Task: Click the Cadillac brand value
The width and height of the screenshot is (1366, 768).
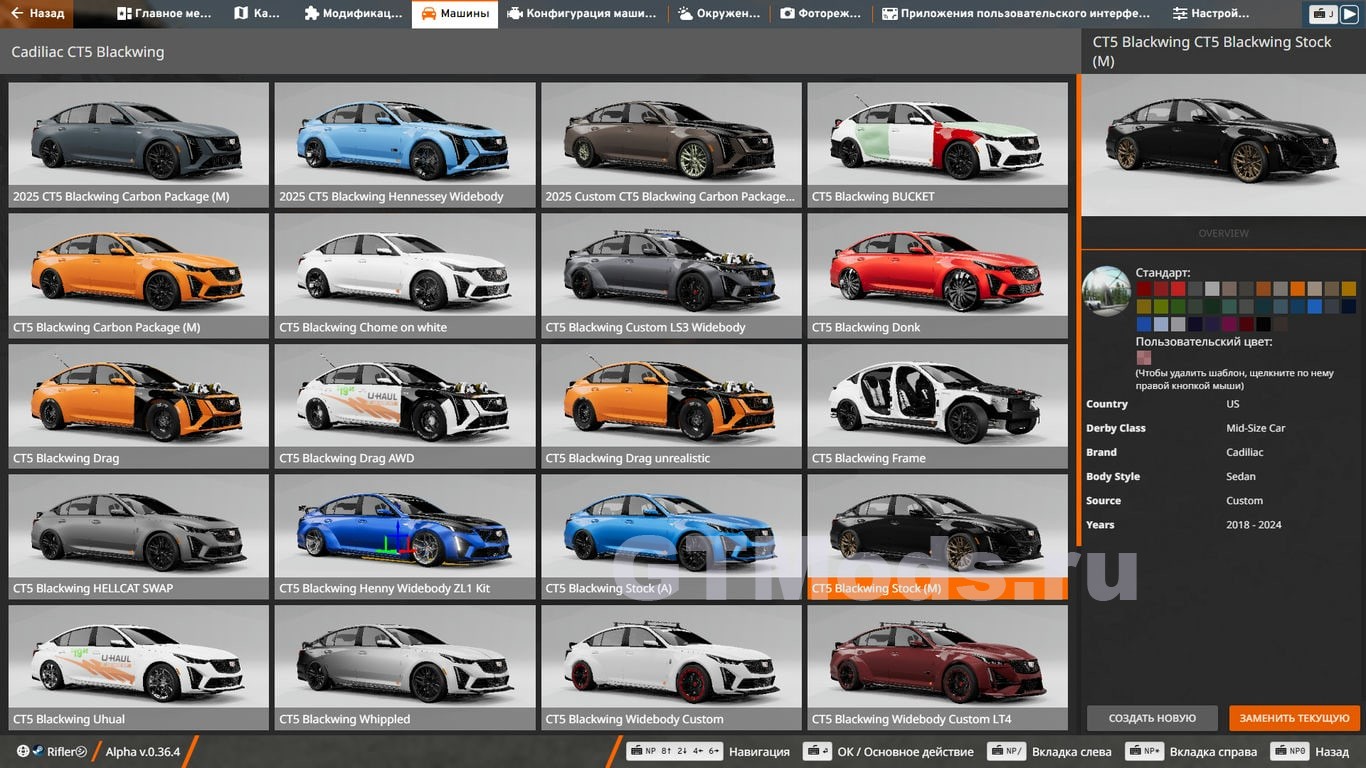Action: [x=1245, y=452]
